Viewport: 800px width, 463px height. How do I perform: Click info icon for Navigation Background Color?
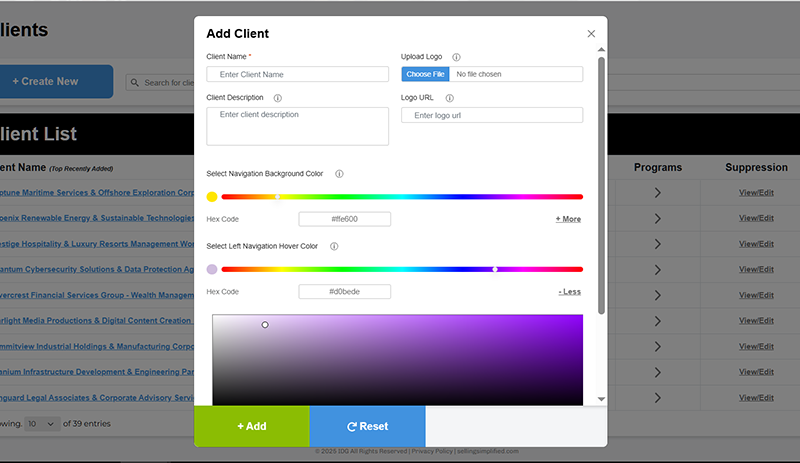[339, 174]
